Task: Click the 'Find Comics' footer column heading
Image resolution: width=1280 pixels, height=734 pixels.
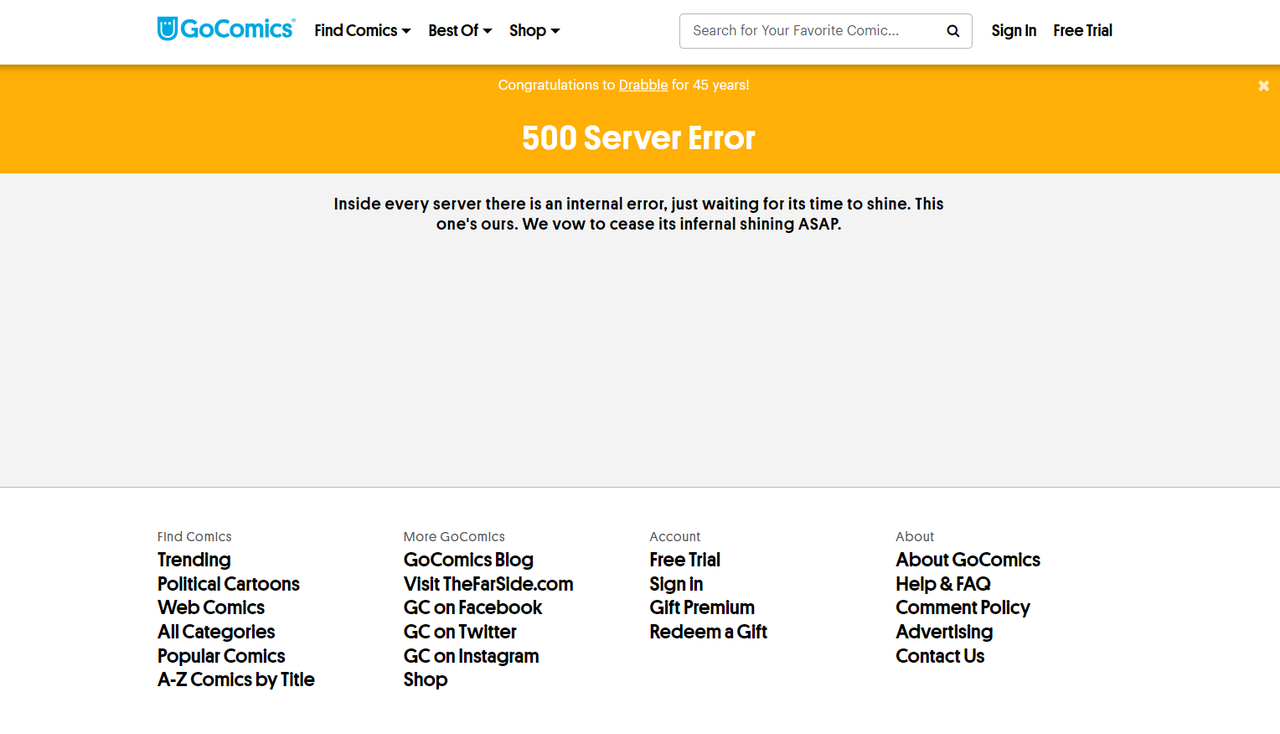Action: (194, 537)
